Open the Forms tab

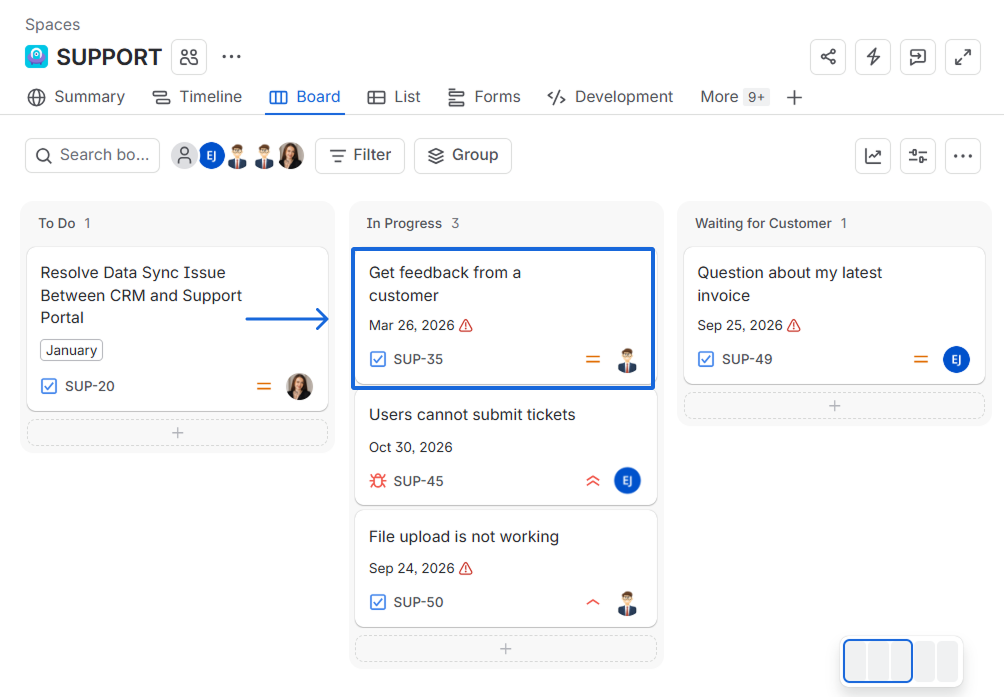point(484,97)
